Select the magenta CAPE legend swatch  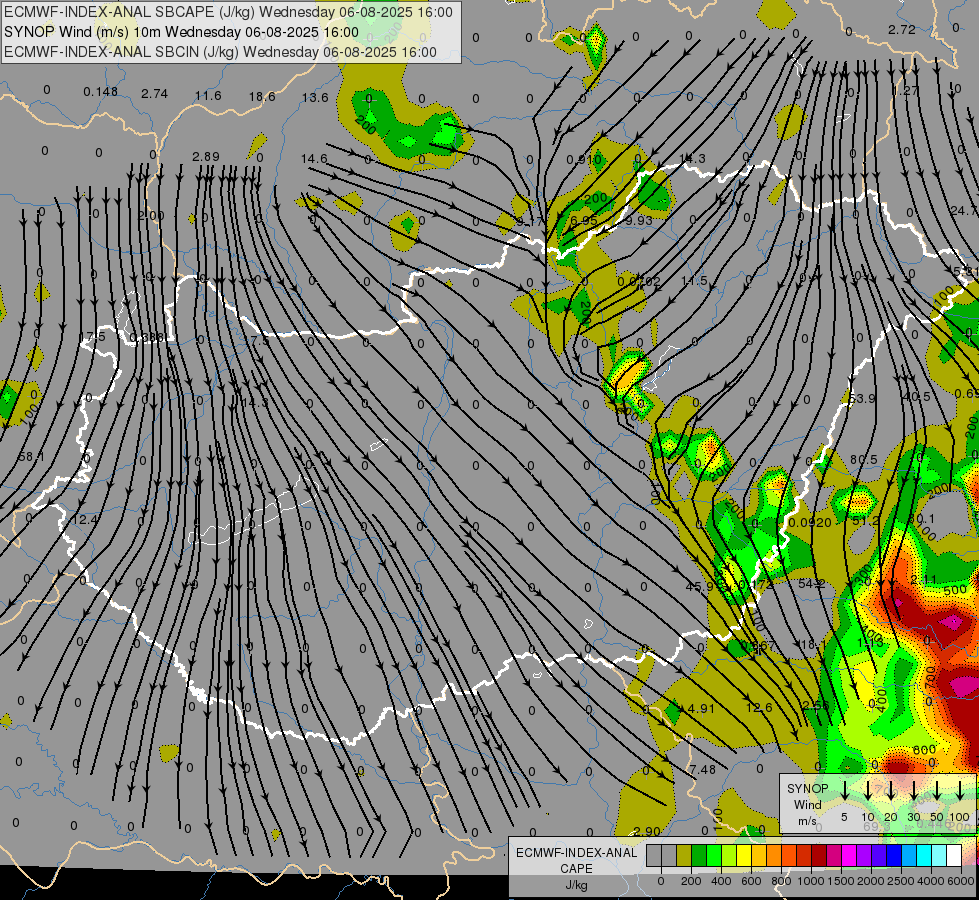[849, 856]
